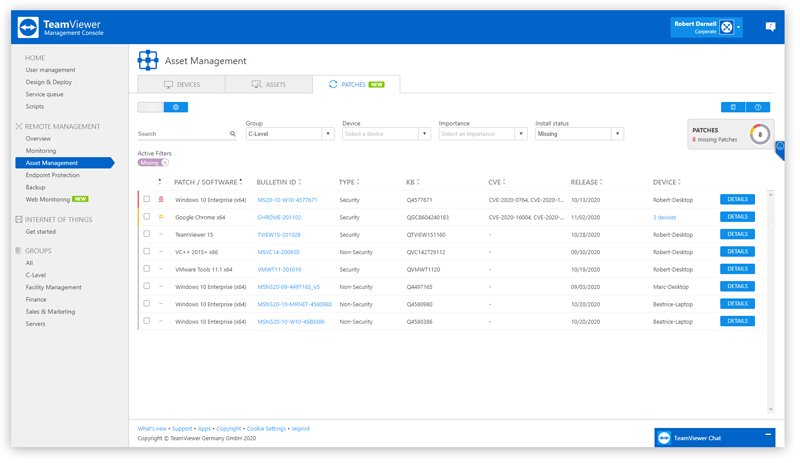Image resolution: width=800 pixels, height=463 pixels.
Task: Minimize the TeamViewer Chat panel
Action: 768,436
